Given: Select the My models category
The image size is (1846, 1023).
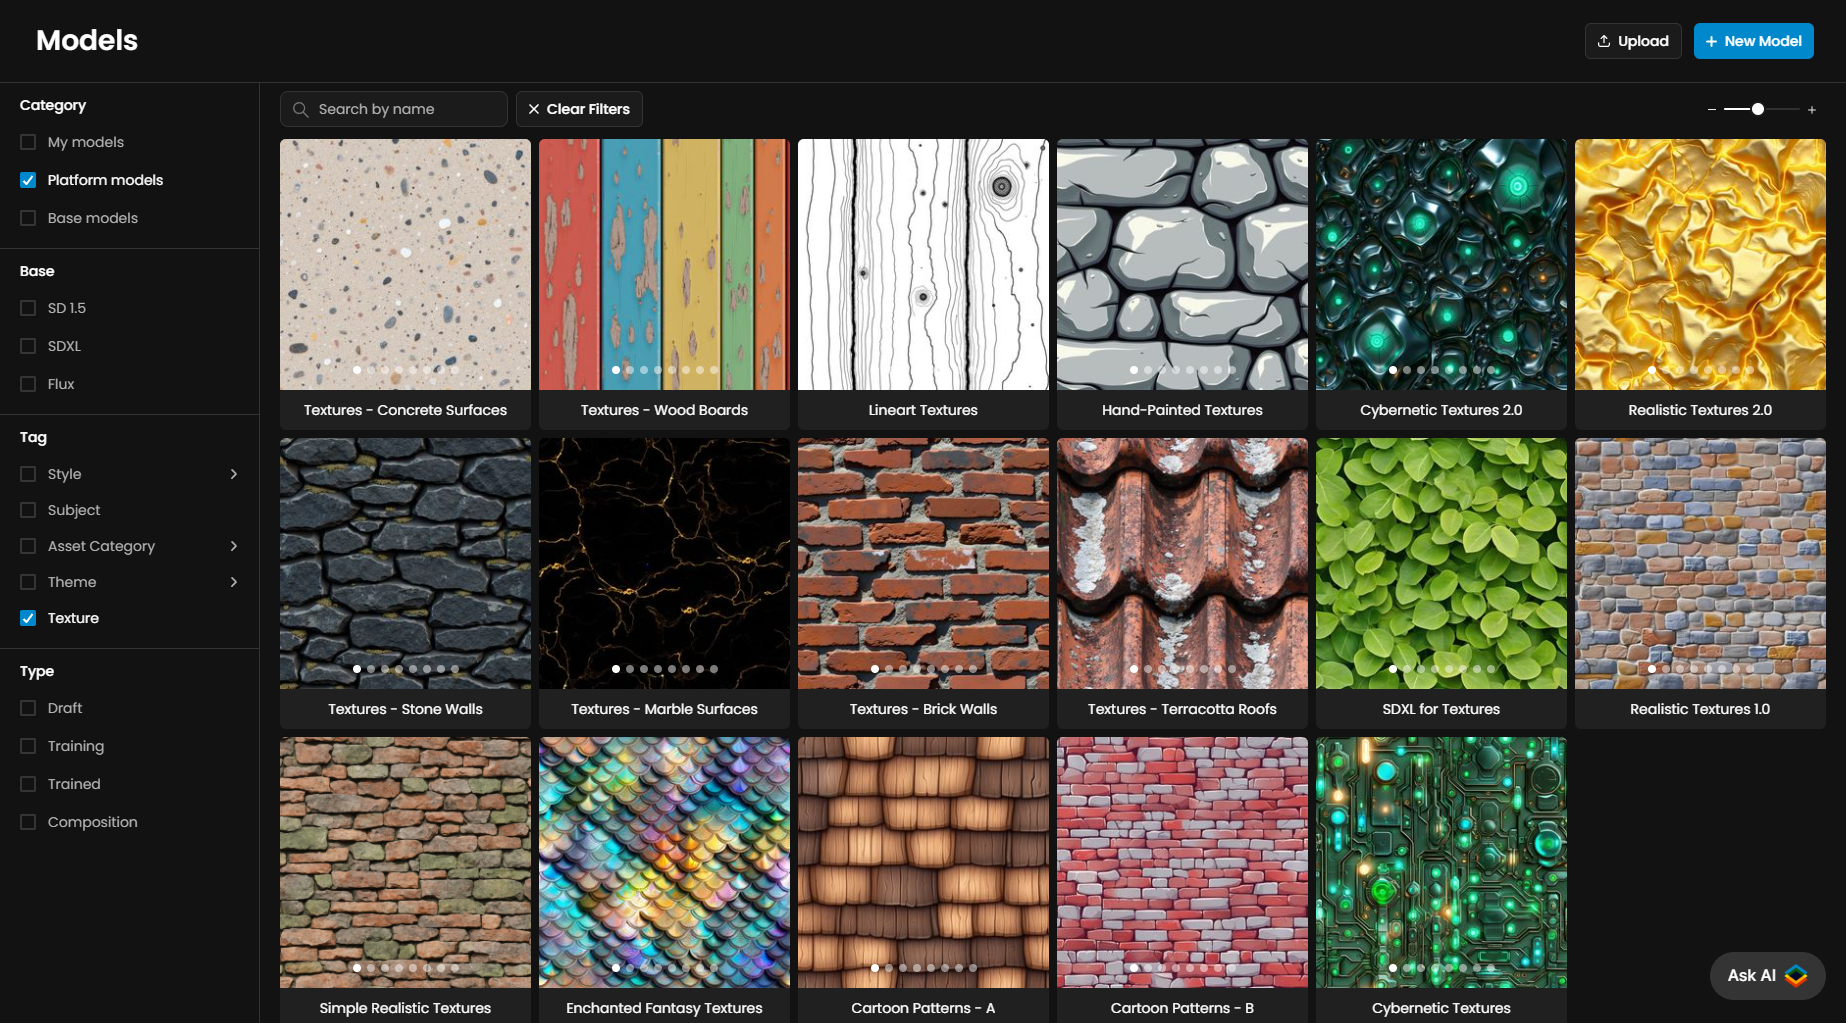Looking at the screenshot, I should 28,142.
